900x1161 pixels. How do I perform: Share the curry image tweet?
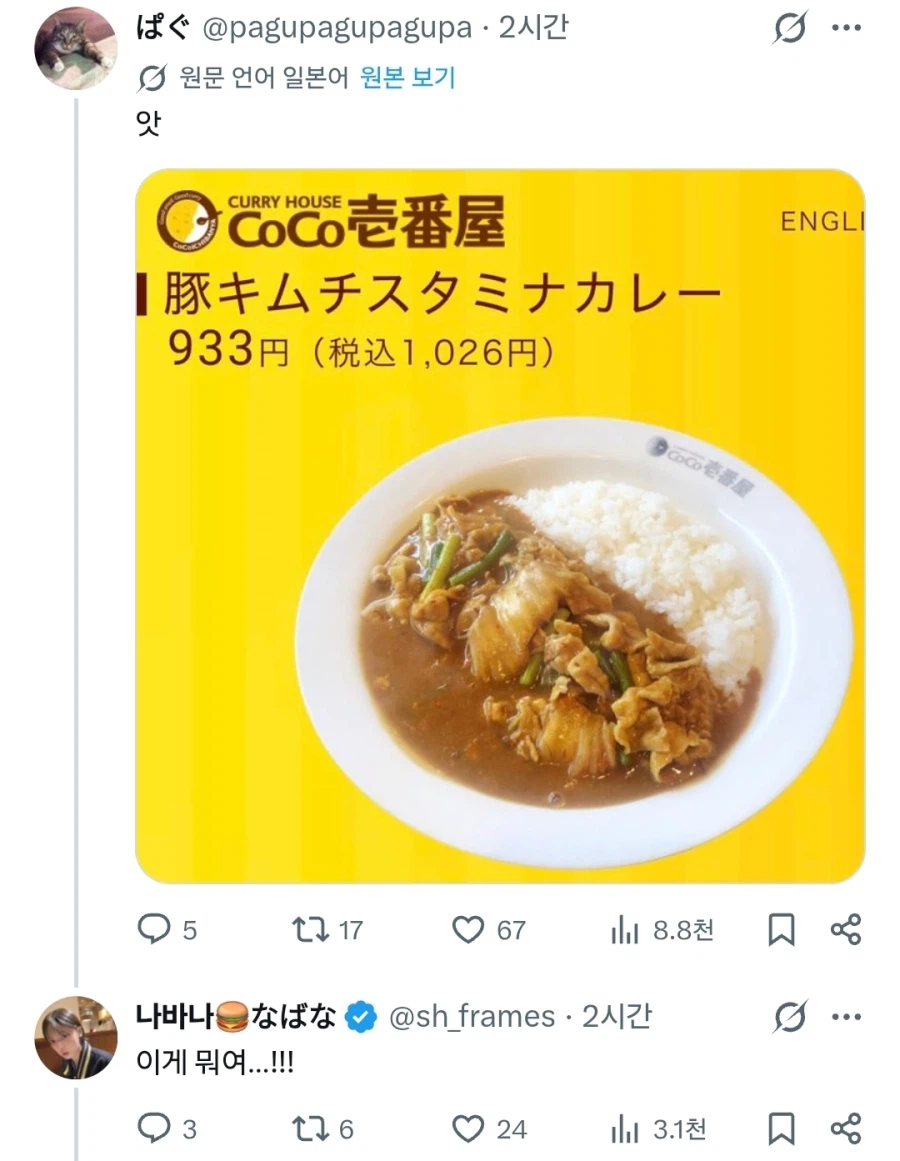tap(846, 929)
